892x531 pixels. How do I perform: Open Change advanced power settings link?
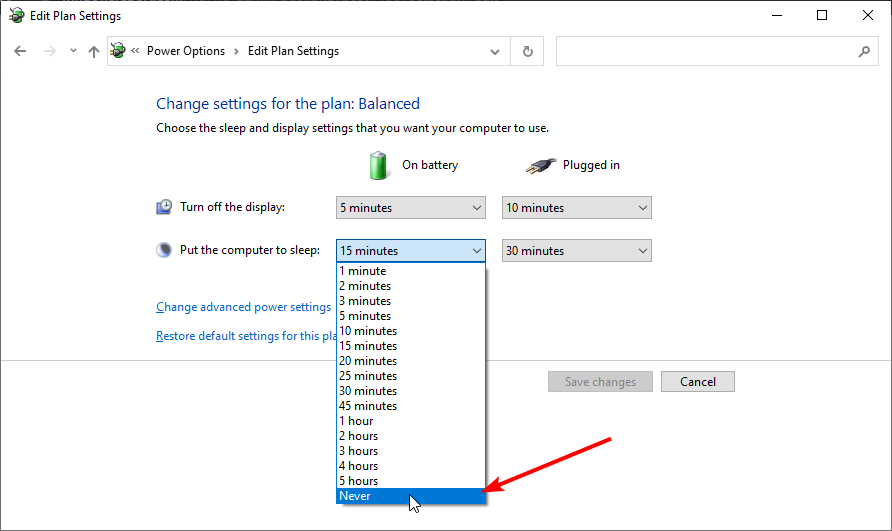(243, 307)
